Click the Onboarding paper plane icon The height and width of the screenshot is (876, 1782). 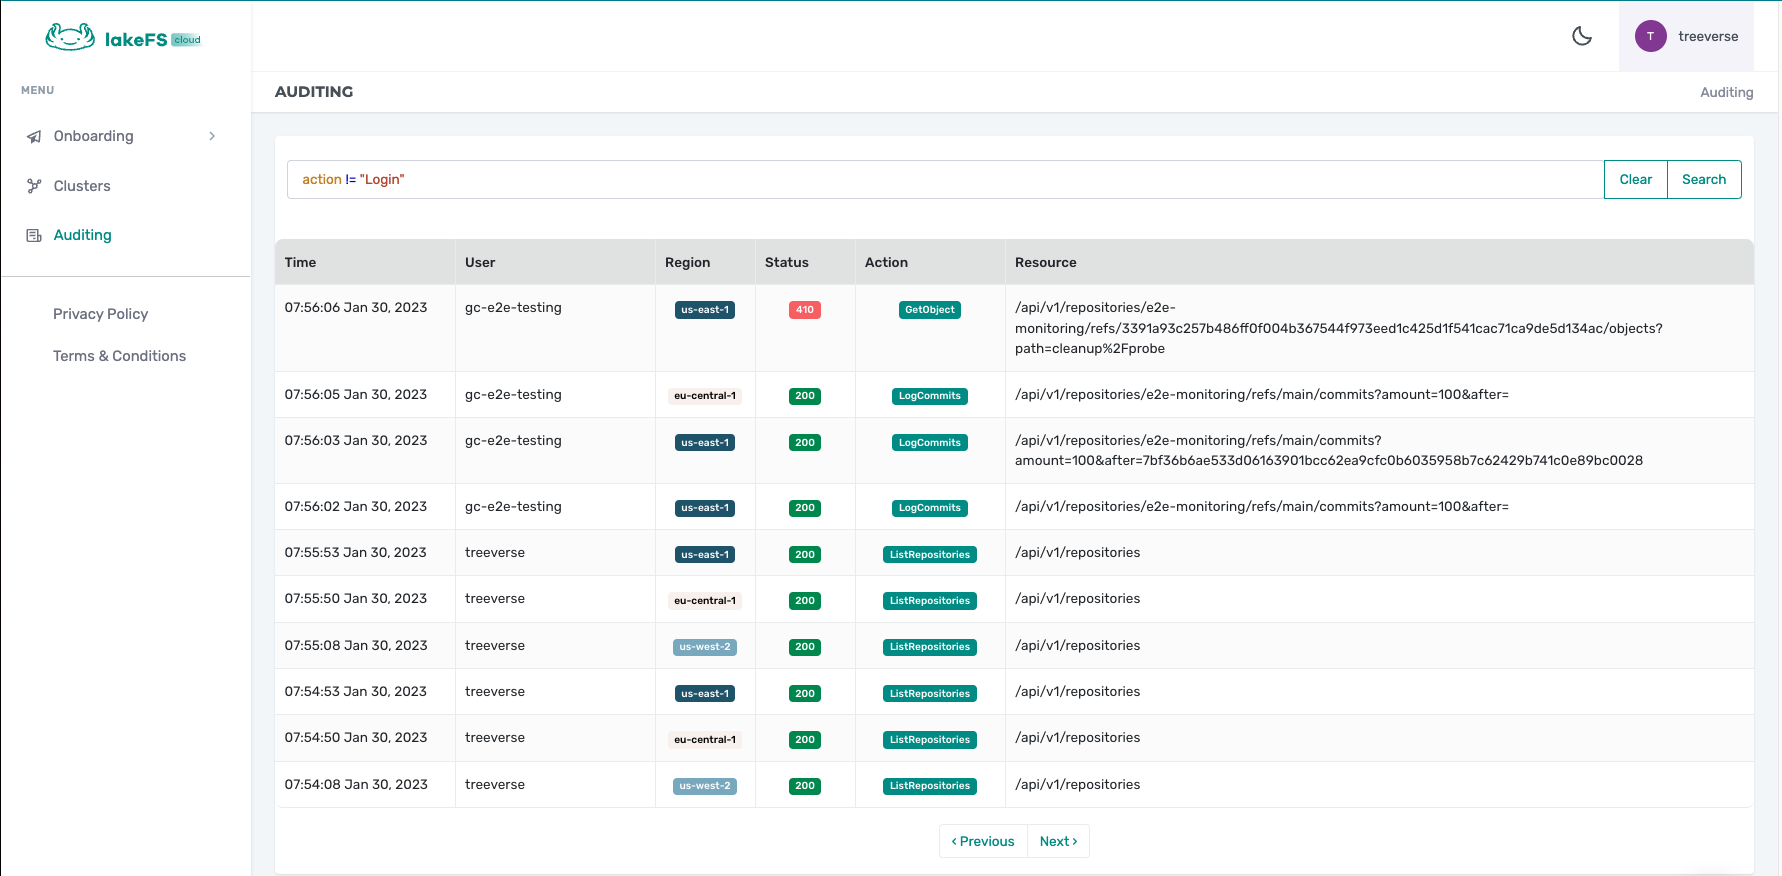[34, 136]
